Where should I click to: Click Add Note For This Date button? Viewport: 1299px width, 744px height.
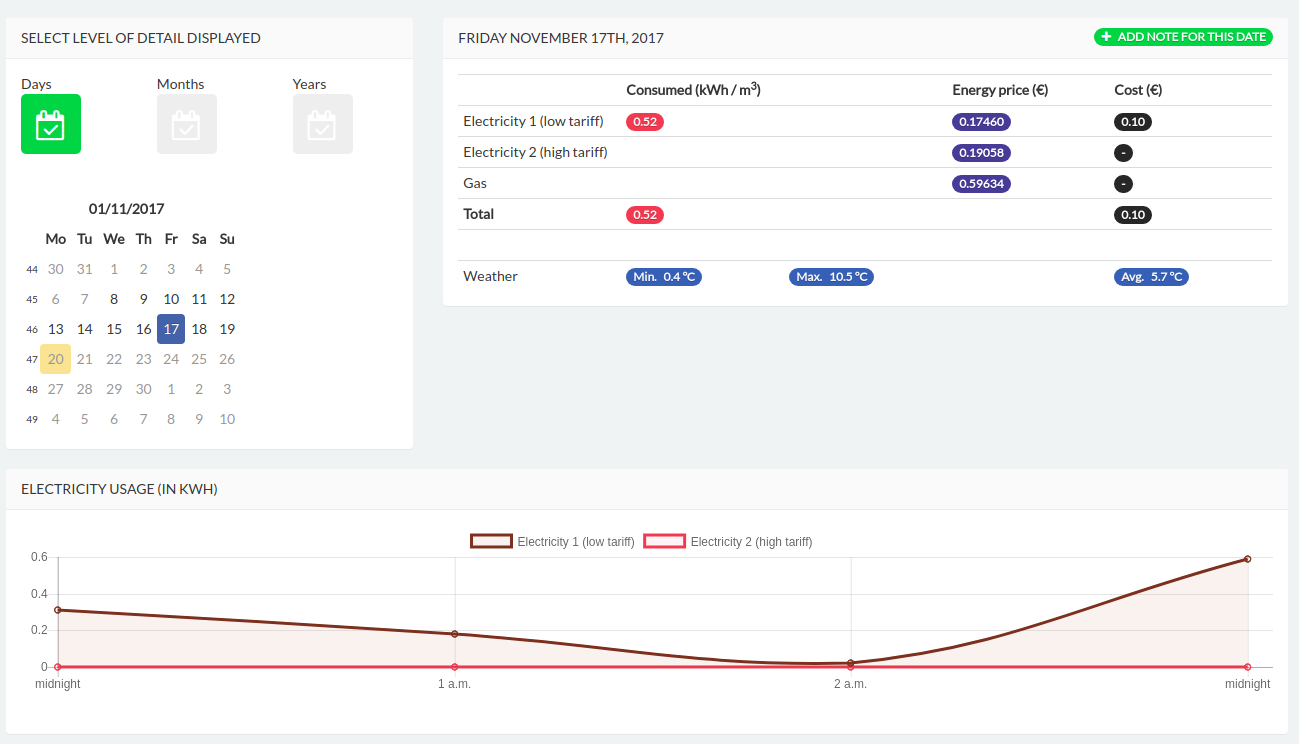click(x=1183, y=37)
